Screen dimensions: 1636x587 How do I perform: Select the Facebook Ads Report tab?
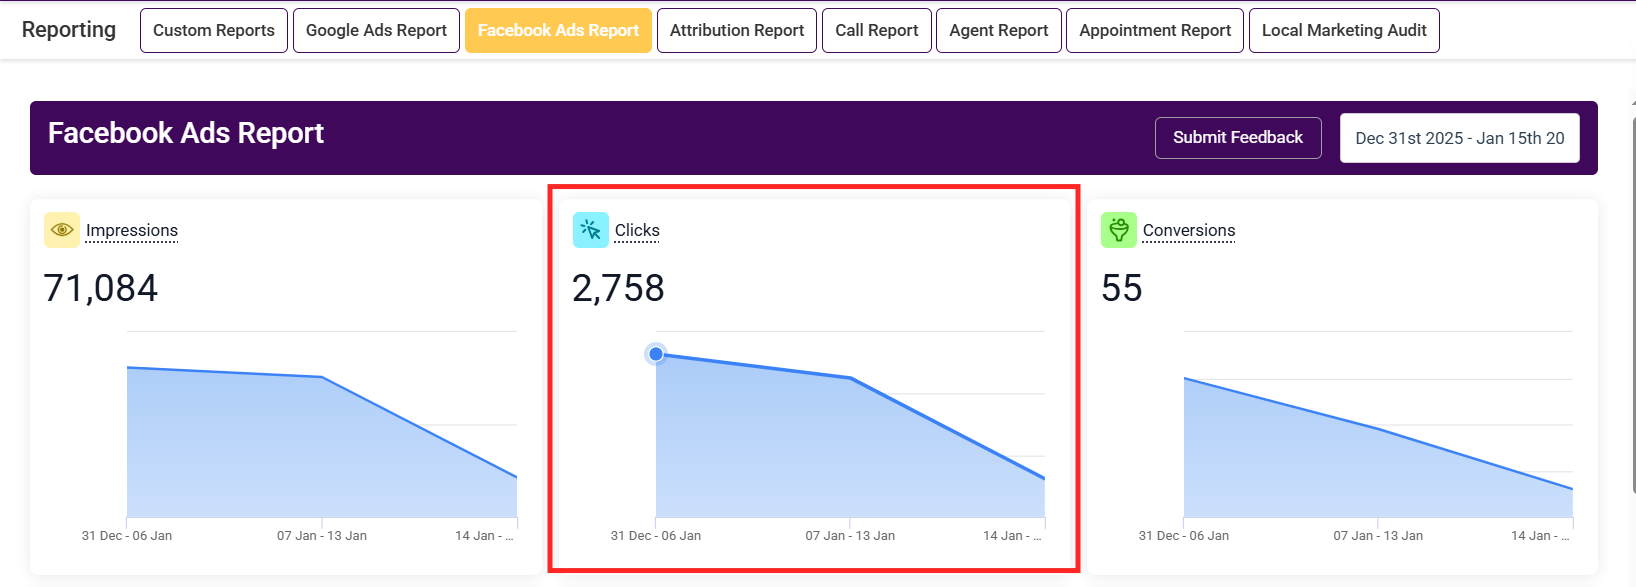pyautogui.click(x=558, y=30)
